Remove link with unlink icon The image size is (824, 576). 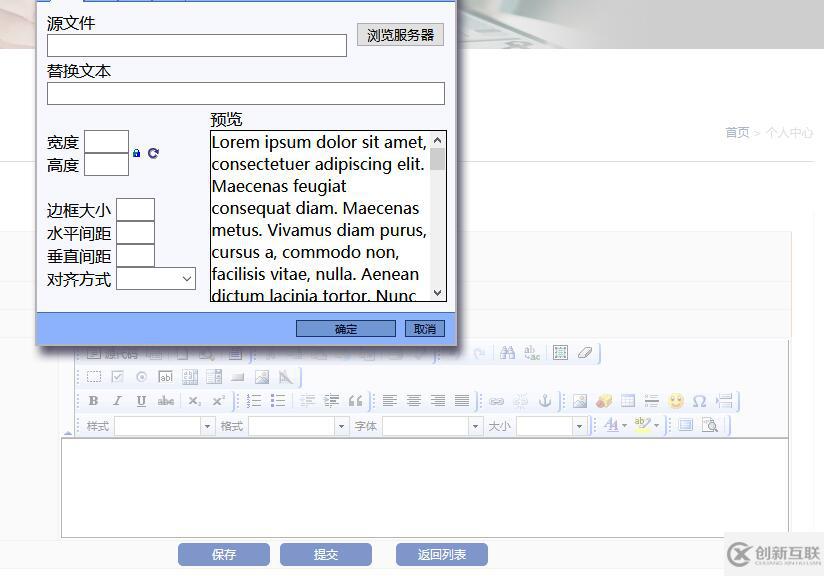click(520, 401)
